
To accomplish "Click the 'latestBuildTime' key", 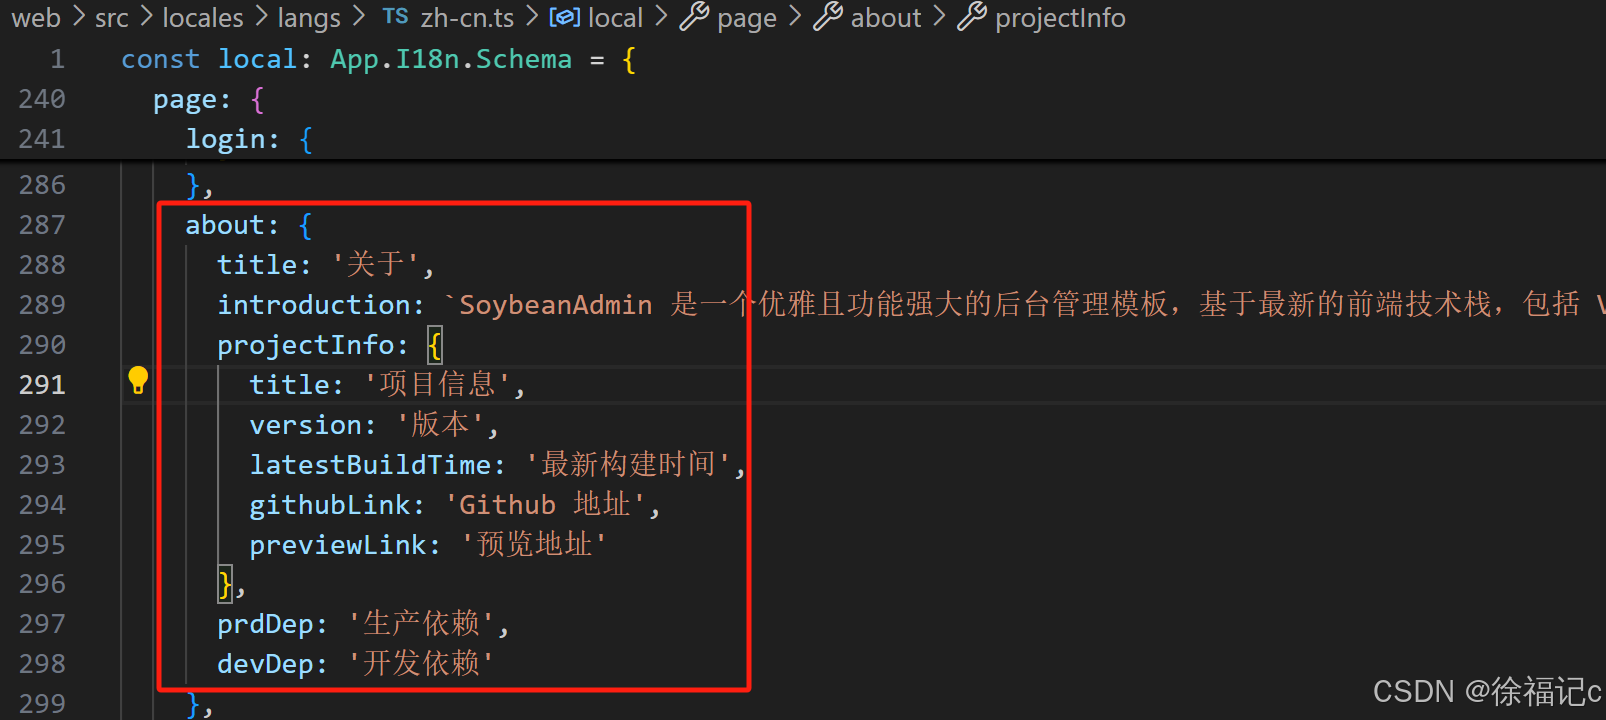I will point(370,465).
